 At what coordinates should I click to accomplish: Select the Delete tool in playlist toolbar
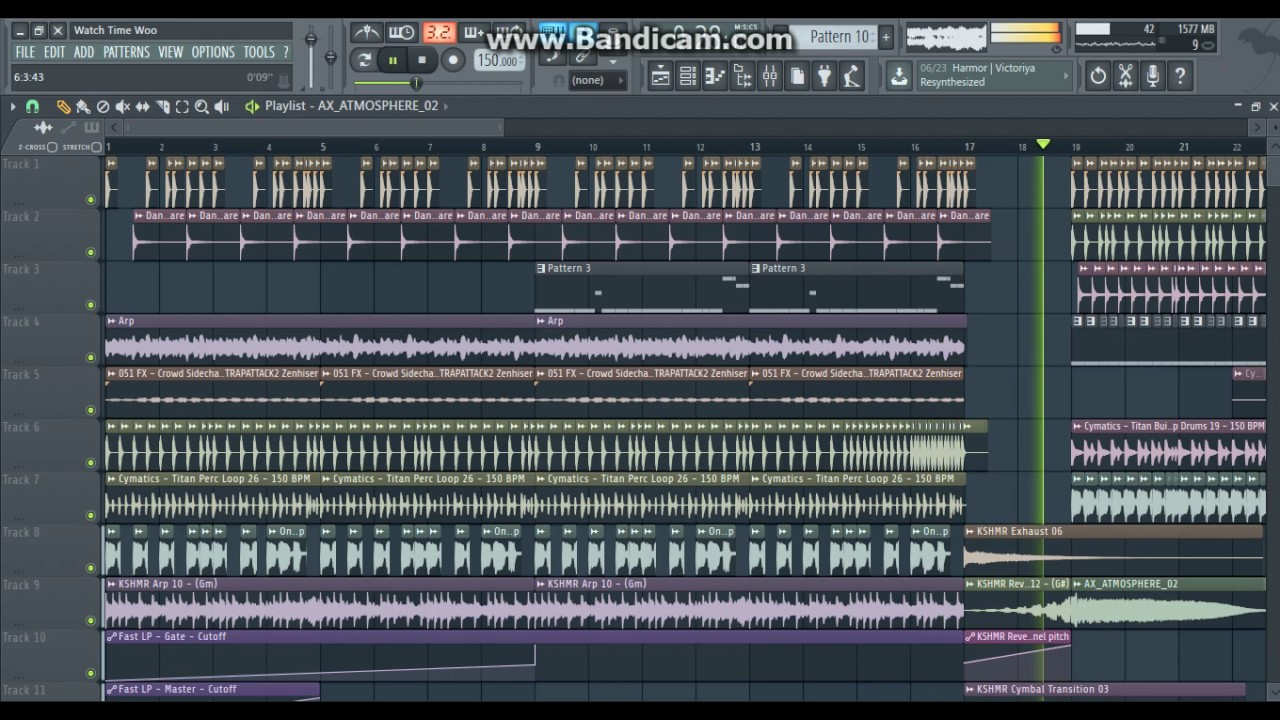click(x=103, y=106)
